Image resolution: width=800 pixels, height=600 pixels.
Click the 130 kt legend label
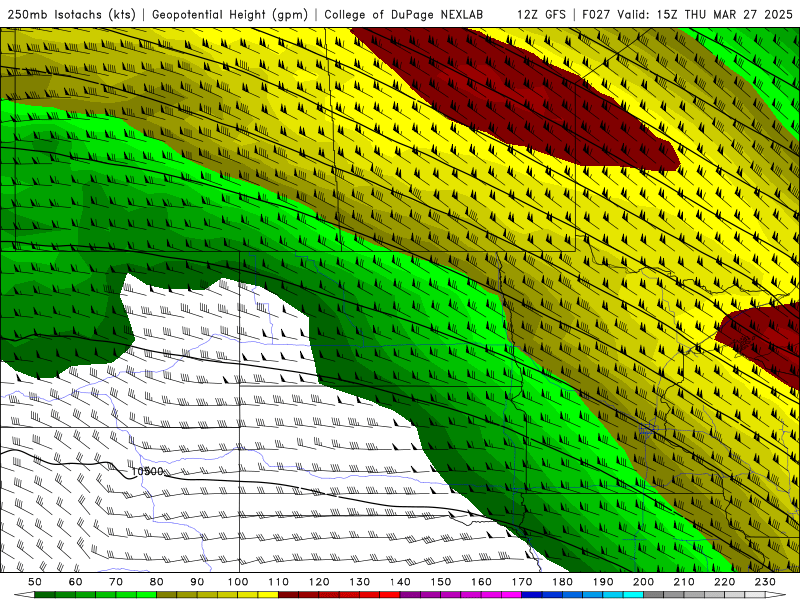[x=360, y=582]
